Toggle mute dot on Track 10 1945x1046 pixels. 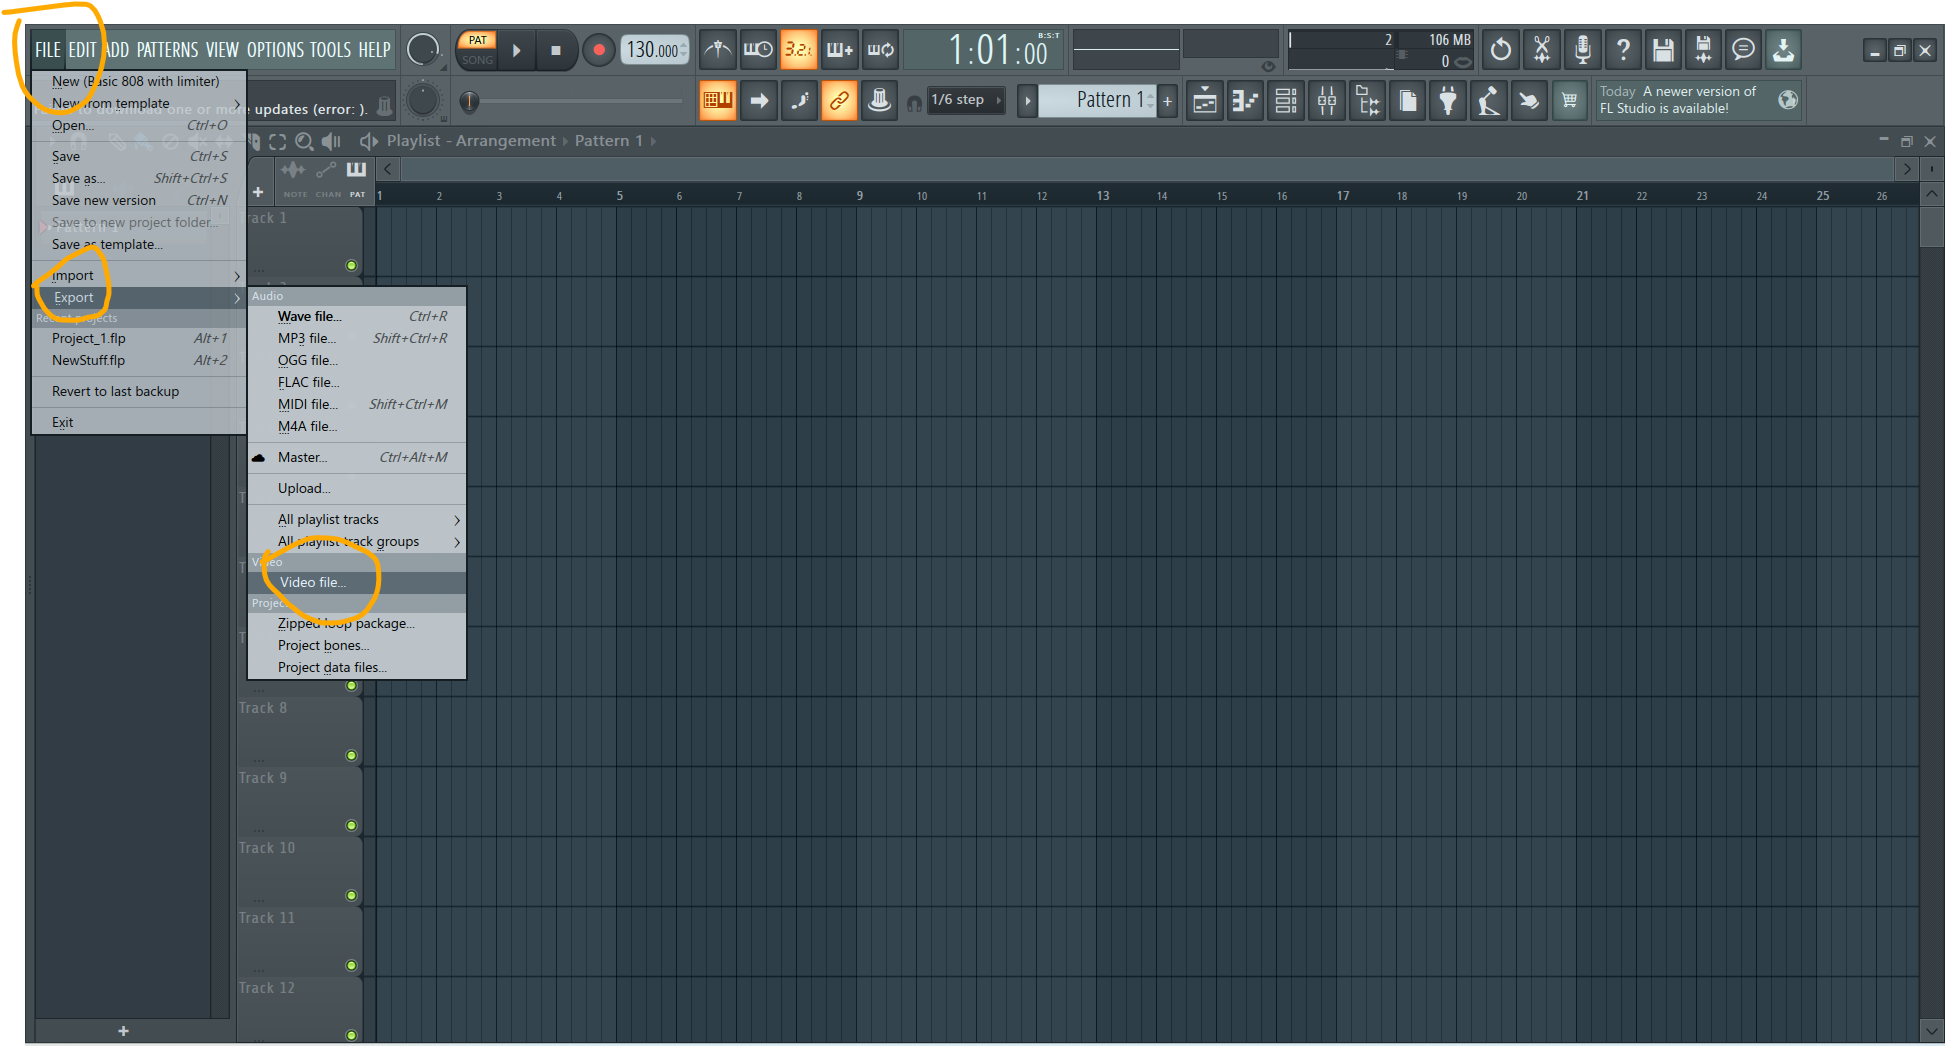point(351,896)
